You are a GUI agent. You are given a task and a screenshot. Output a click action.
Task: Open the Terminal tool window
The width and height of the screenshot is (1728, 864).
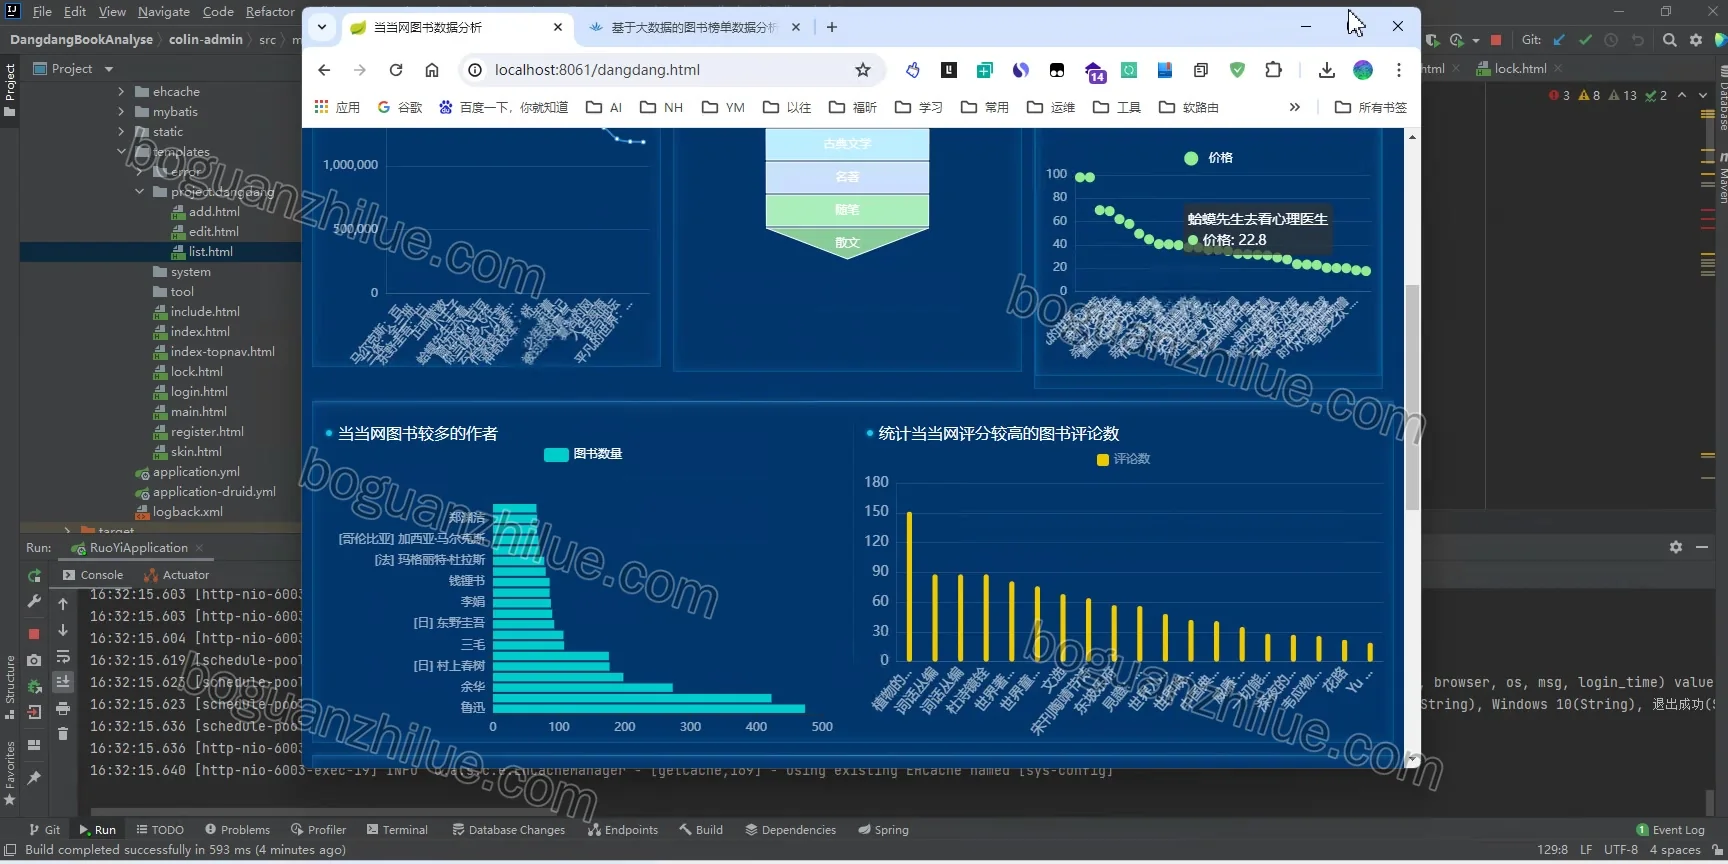pyautogui.click(x=397, y=830)
